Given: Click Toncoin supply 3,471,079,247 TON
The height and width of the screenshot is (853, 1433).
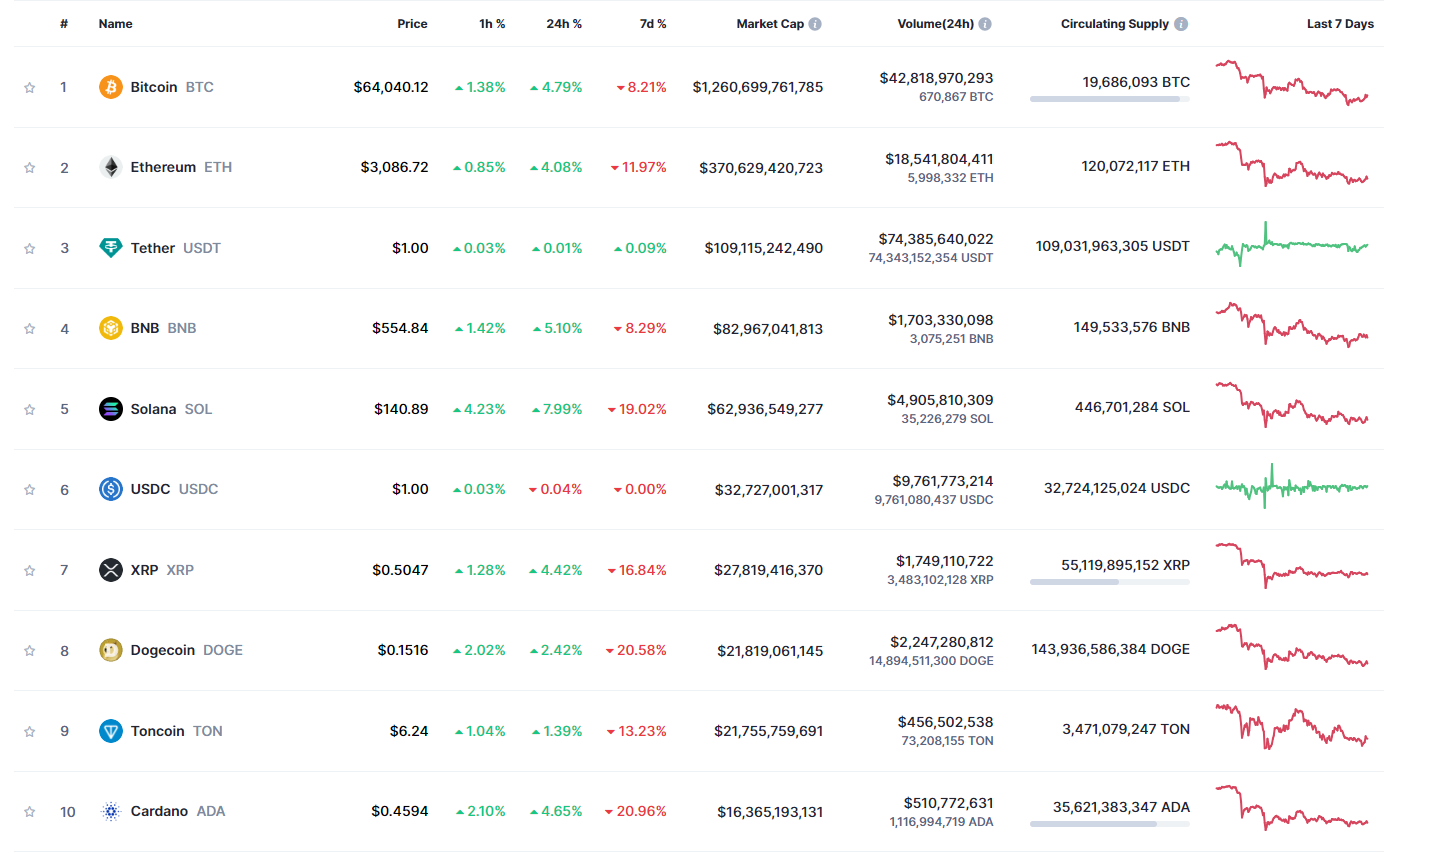Looking at the screenshot, I should pyautogui.click(x=1126, y=729).
